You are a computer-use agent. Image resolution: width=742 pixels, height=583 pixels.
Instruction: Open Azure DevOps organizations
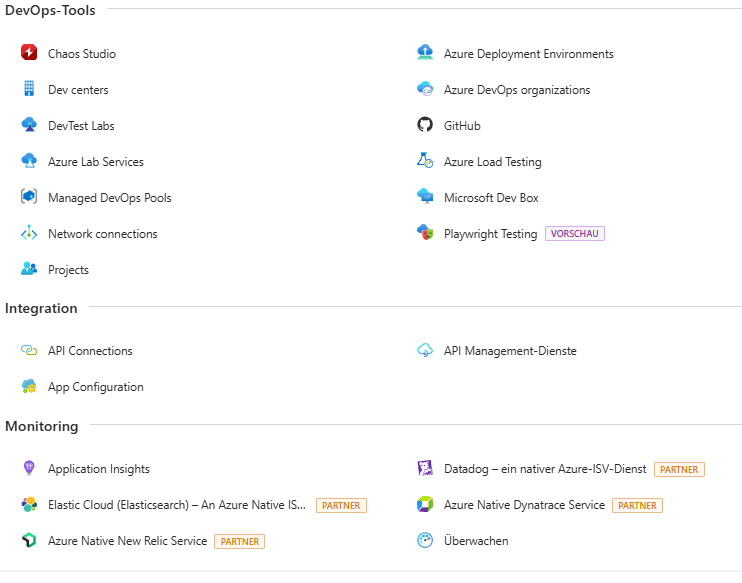click(516, 90)
